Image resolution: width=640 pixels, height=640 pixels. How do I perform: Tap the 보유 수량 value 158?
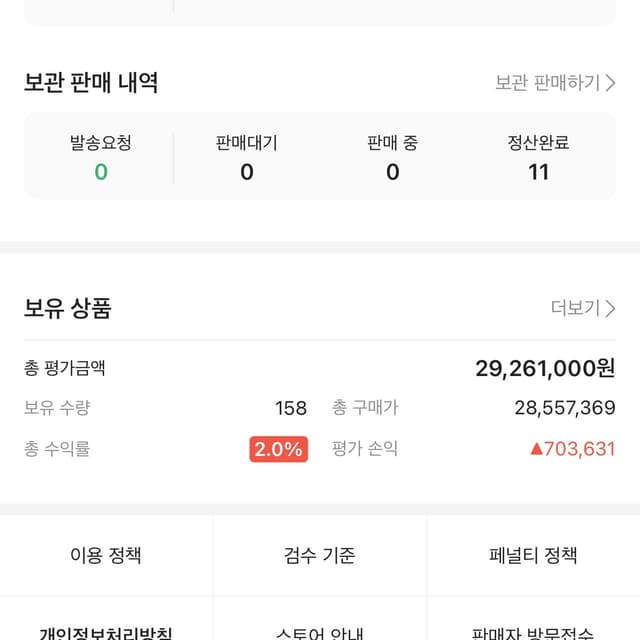[291, 408]
